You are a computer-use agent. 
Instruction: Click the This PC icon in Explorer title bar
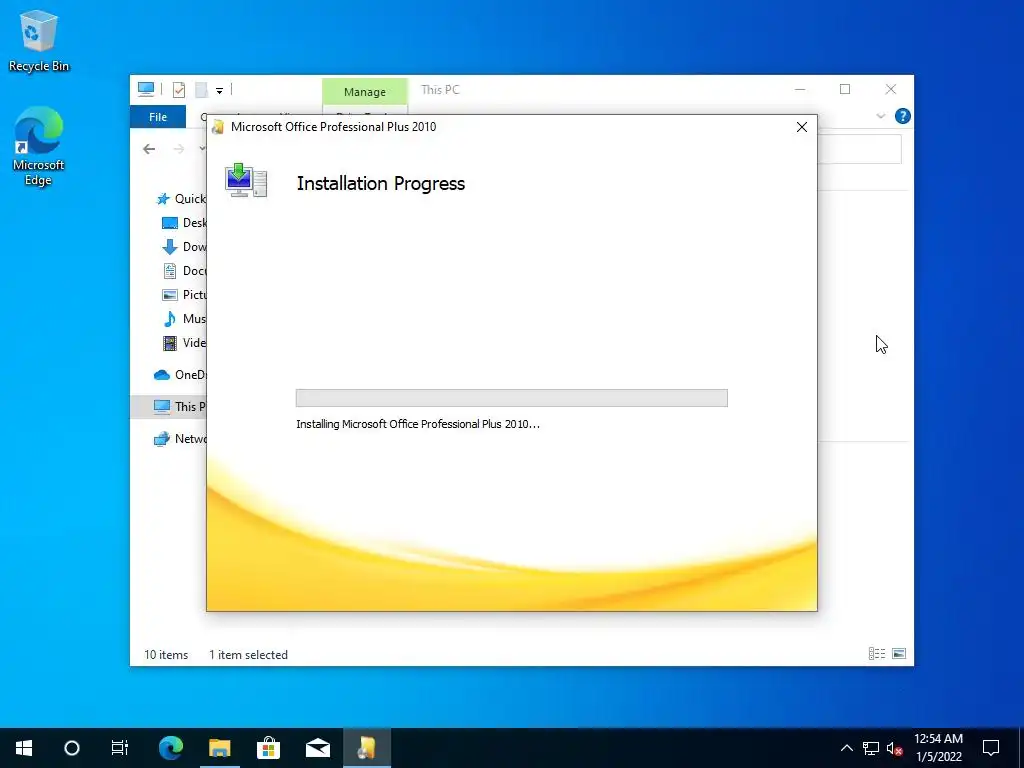pos(146,89)
